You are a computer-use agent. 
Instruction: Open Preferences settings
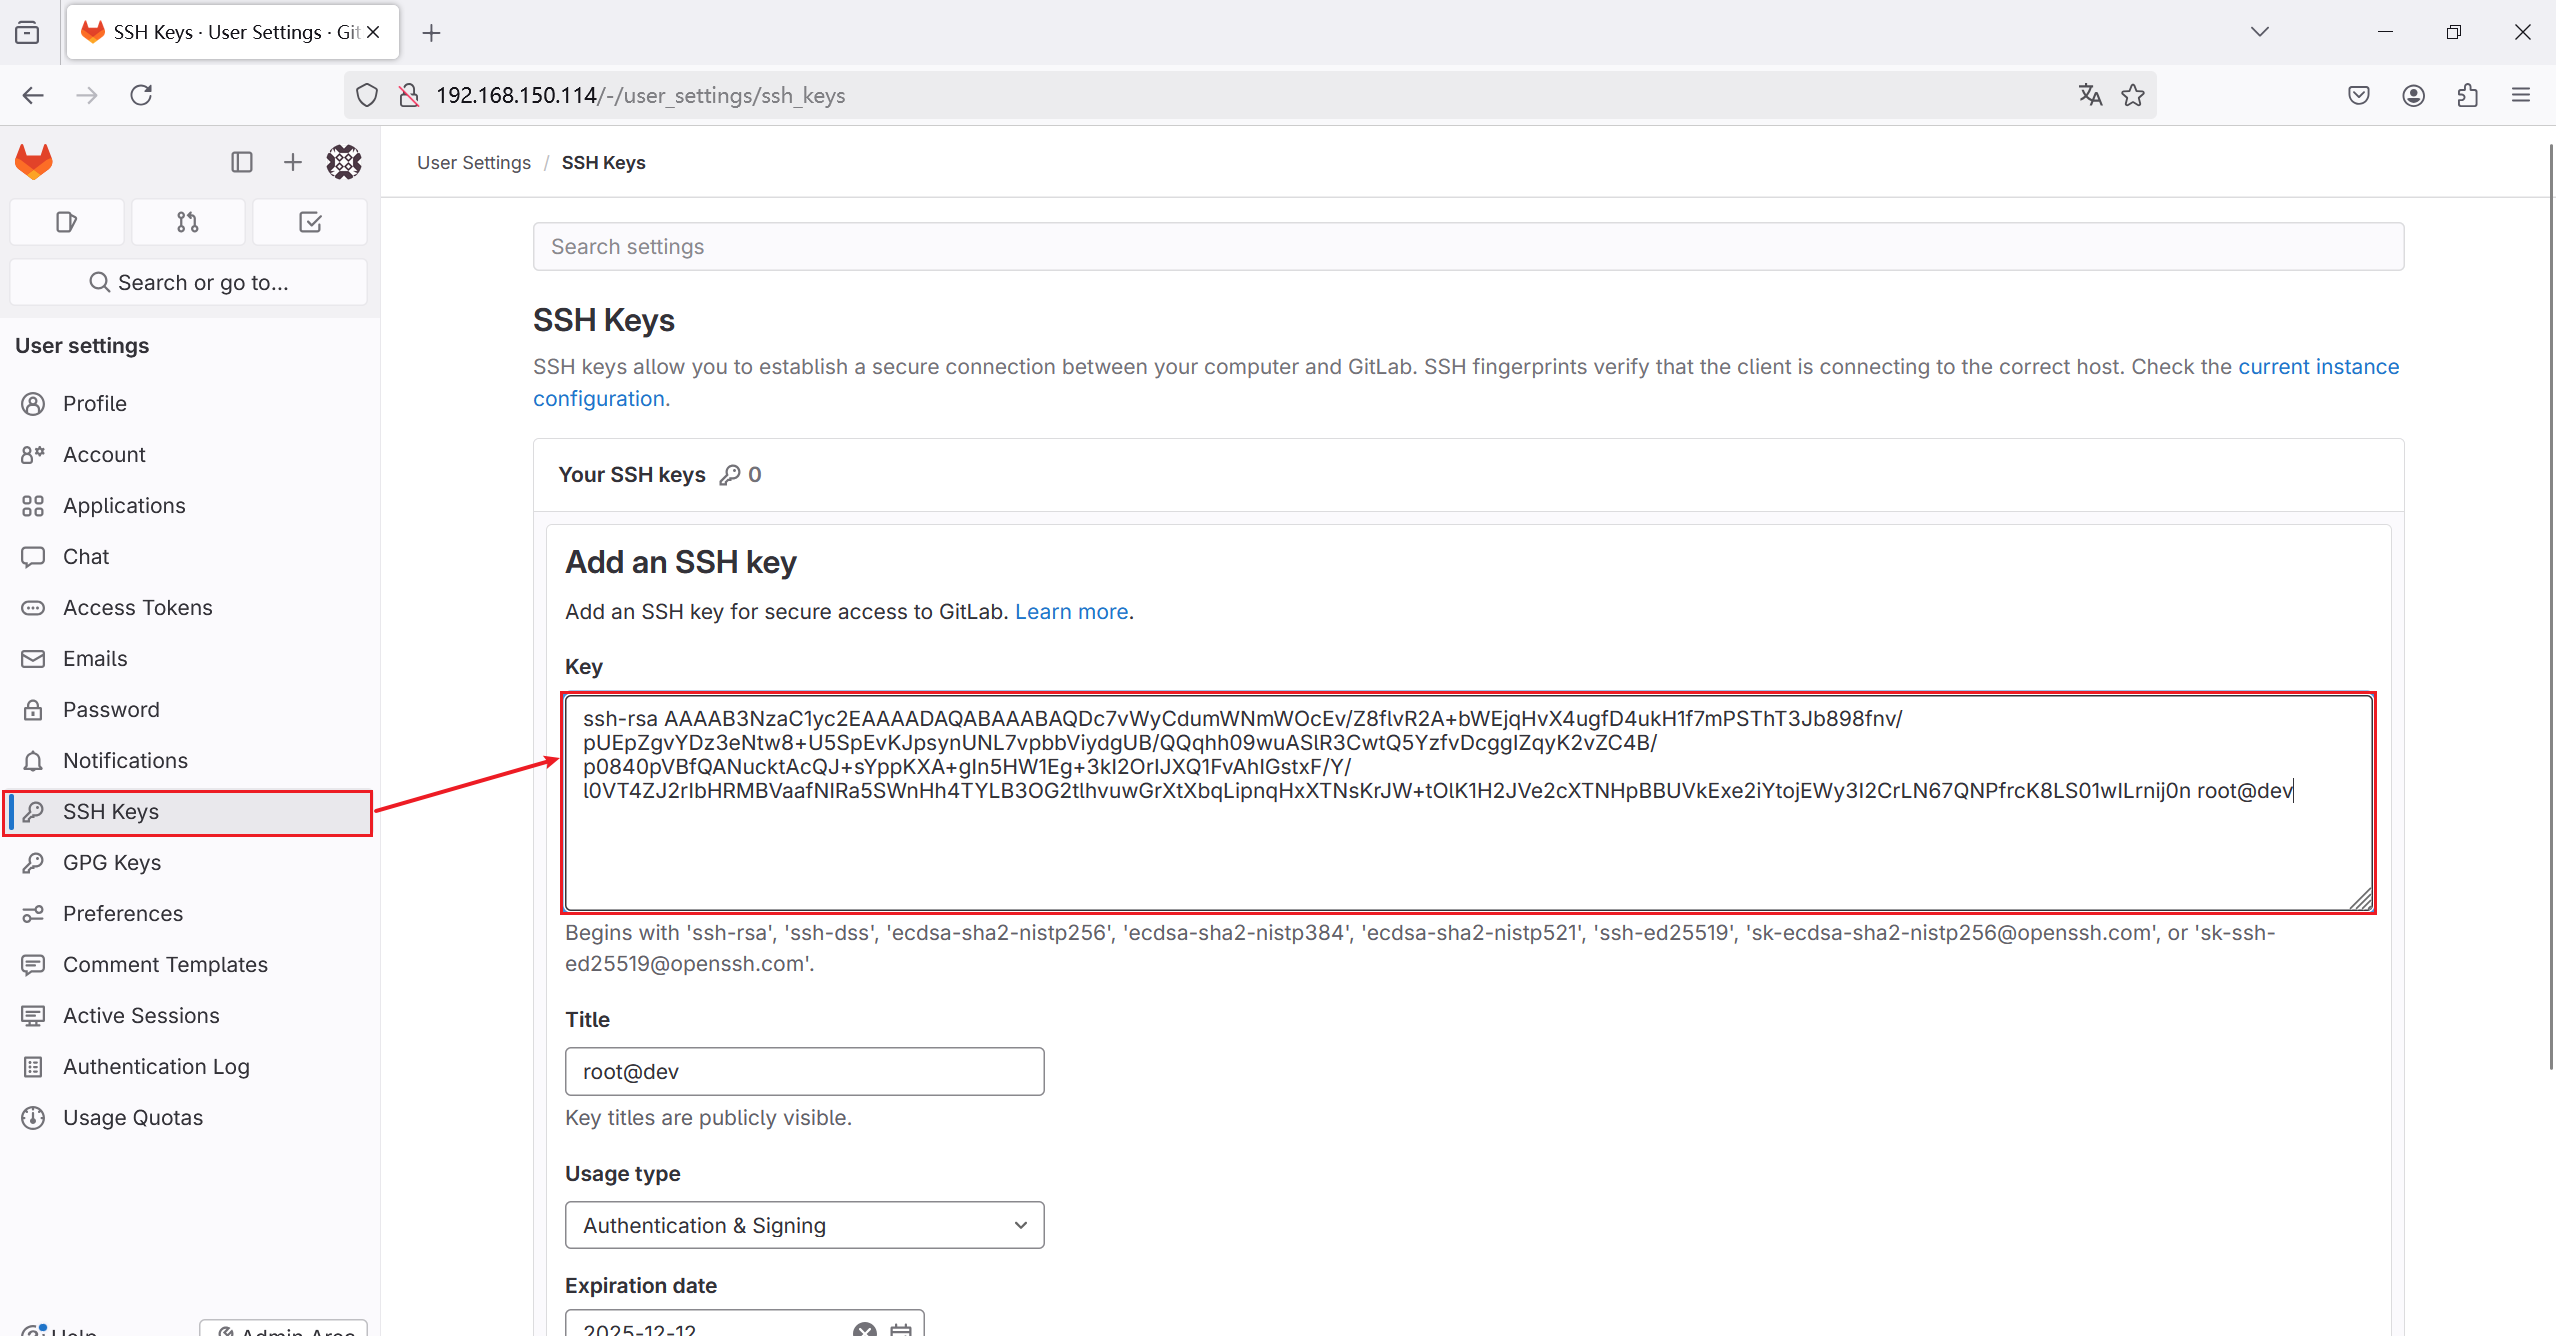(x=188, y=913)
